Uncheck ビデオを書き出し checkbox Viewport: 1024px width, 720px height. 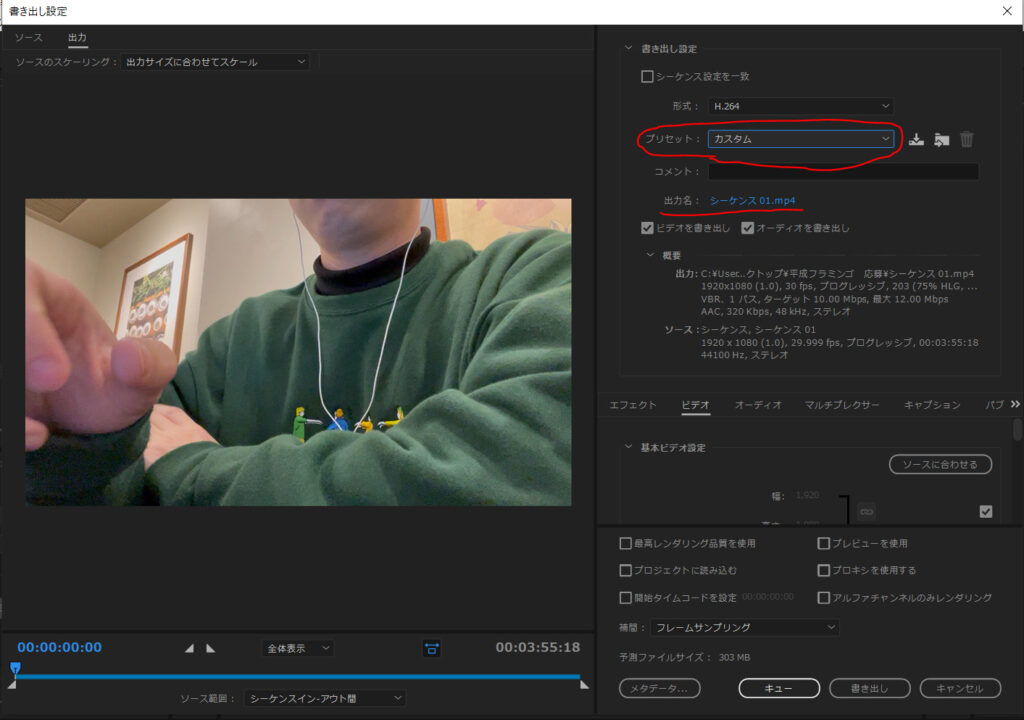pos(647,228)
